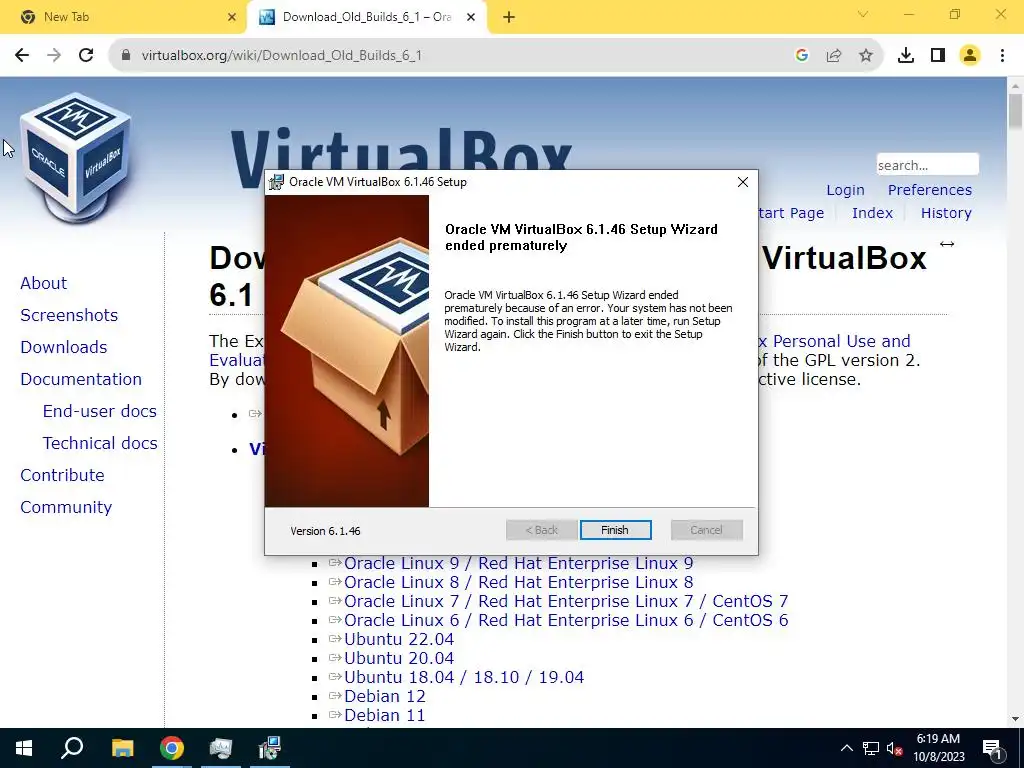Open a new browser tab with plus
1024x768 pixels.
click(509, 18)
